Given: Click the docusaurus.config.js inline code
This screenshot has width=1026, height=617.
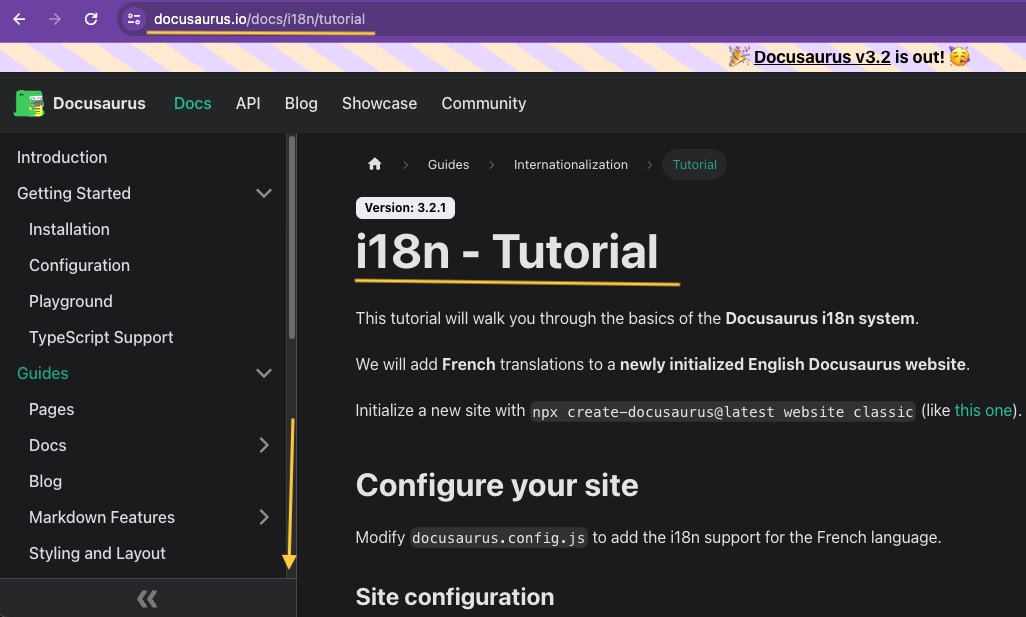Looking at the screenshot, I should [499, 538].
